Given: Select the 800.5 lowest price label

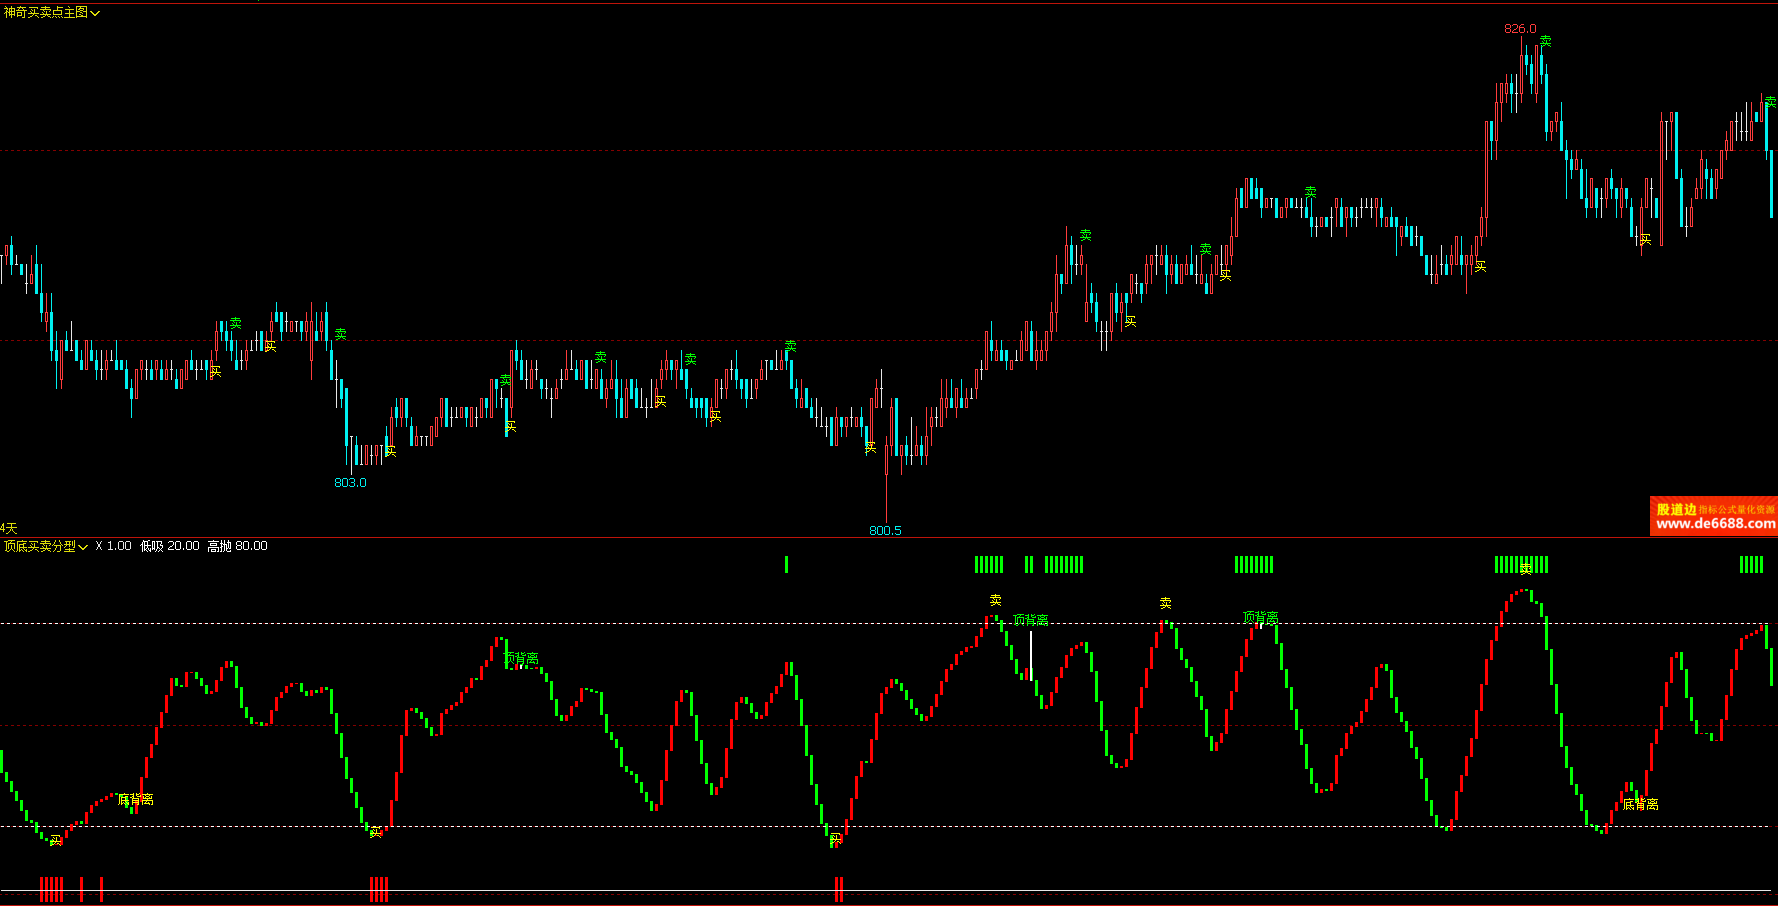Looking at the screenshot, I should 885,531.
